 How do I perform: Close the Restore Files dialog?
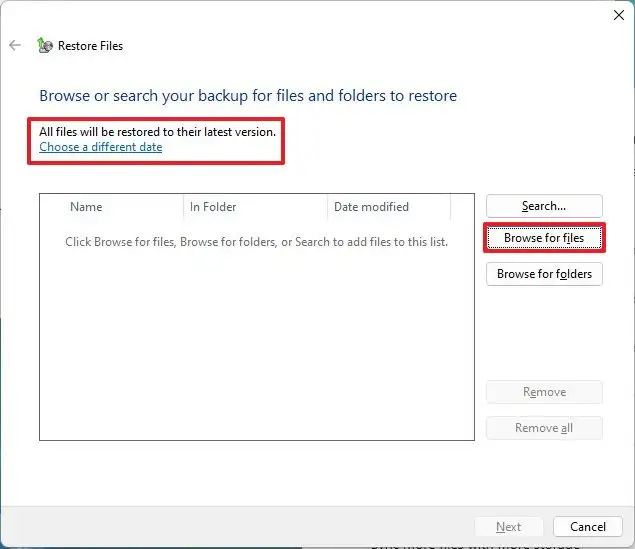pos(618,15)
